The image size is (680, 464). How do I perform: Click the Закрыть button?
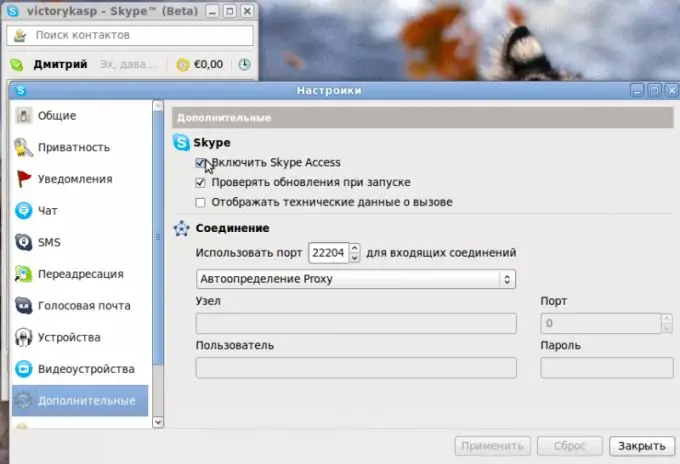642,446
